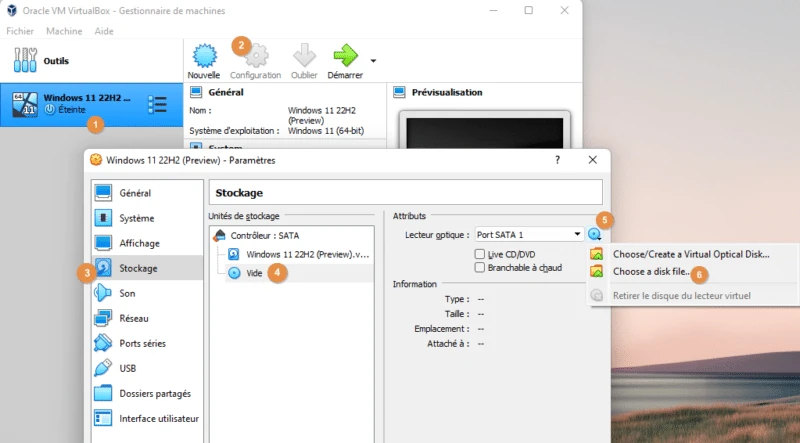
Task: Open the Fichier menu
Action: [20, 31]
